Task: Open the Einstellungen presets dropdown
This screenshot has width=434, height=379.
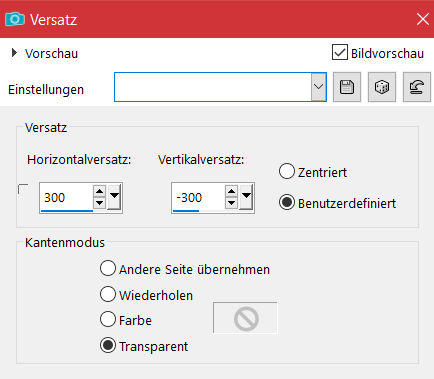Action: point(319,87)
